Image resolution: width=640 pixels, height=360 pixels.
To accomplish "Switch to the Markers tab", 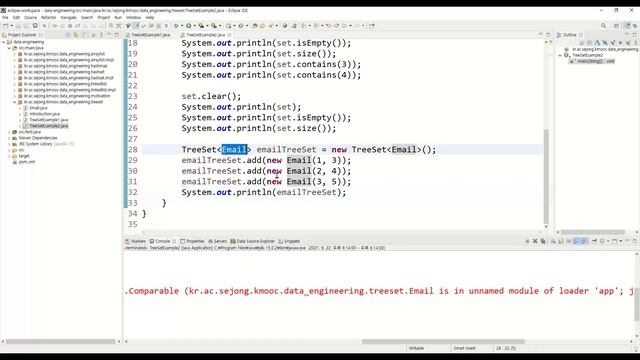I will point(136,241).
